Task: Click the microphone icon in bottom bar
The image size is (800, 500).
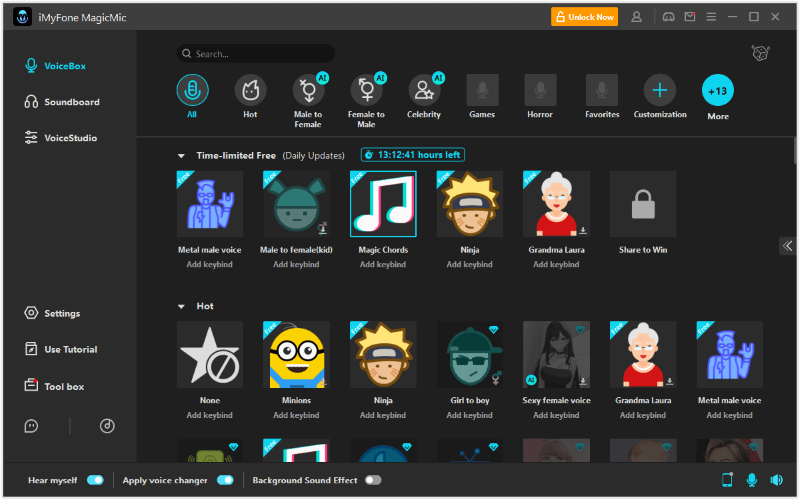Action: point(752,480)
